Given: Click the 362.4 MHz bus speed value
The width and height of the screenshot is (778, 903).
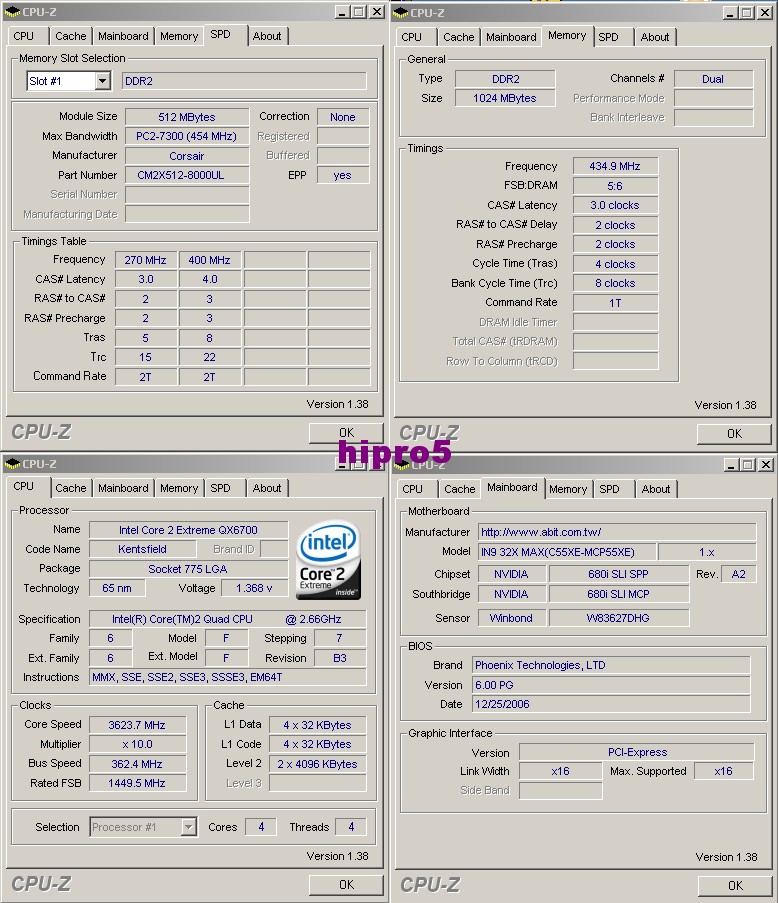Looking at the screenshot, I should [x=138, y=764].
